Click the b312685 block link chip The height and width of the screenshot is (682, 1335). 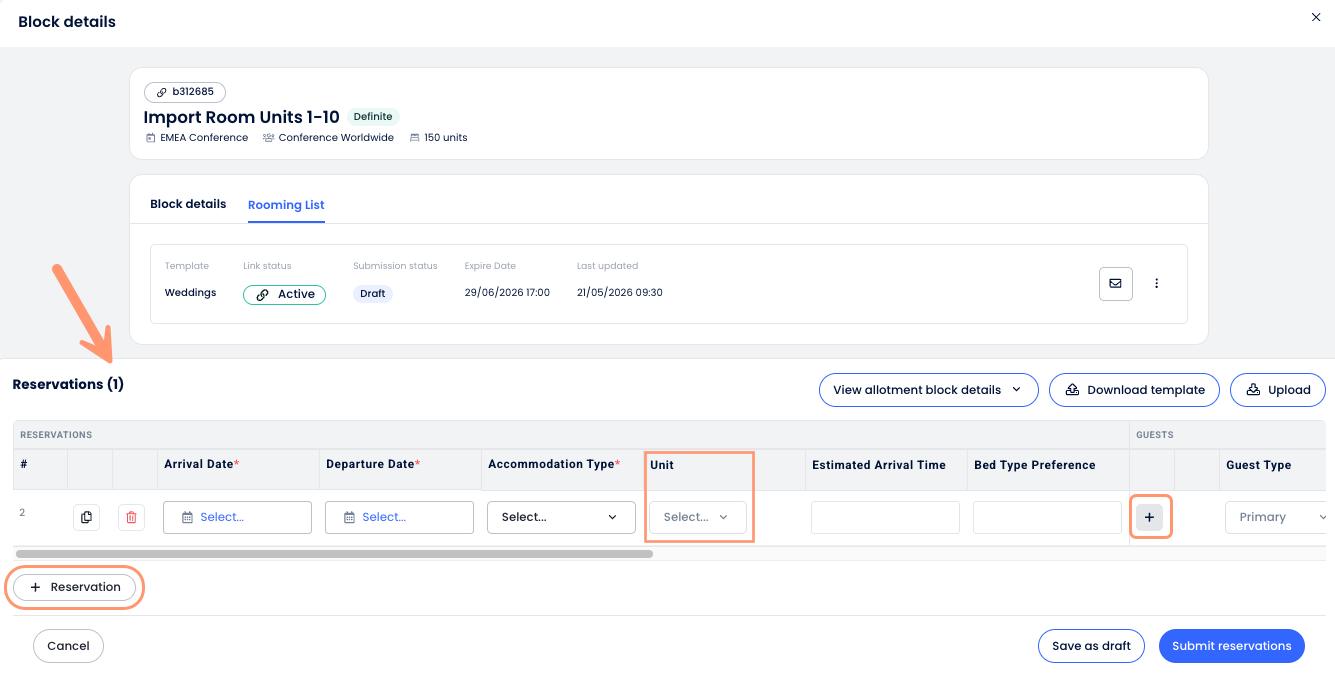[x=185, y=92]
